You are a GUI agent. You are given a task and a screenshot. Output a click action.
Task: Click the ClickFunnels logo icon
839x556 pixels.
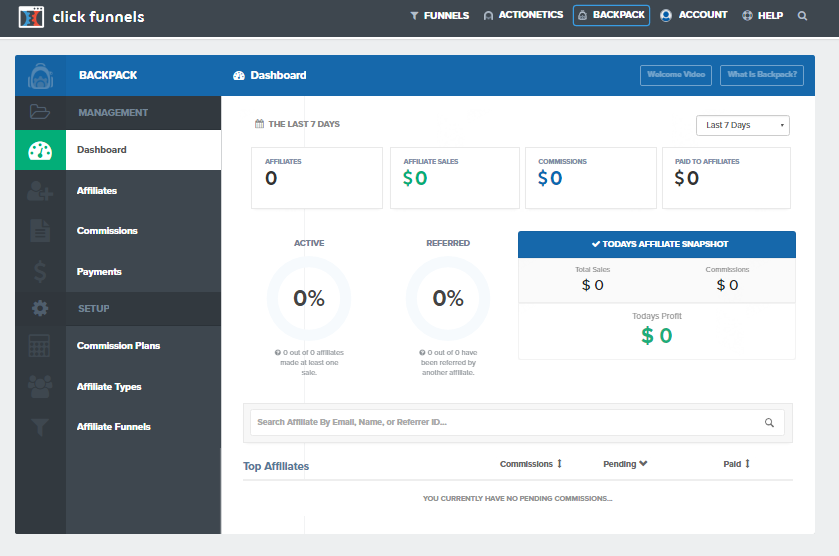tap(31, 17)
